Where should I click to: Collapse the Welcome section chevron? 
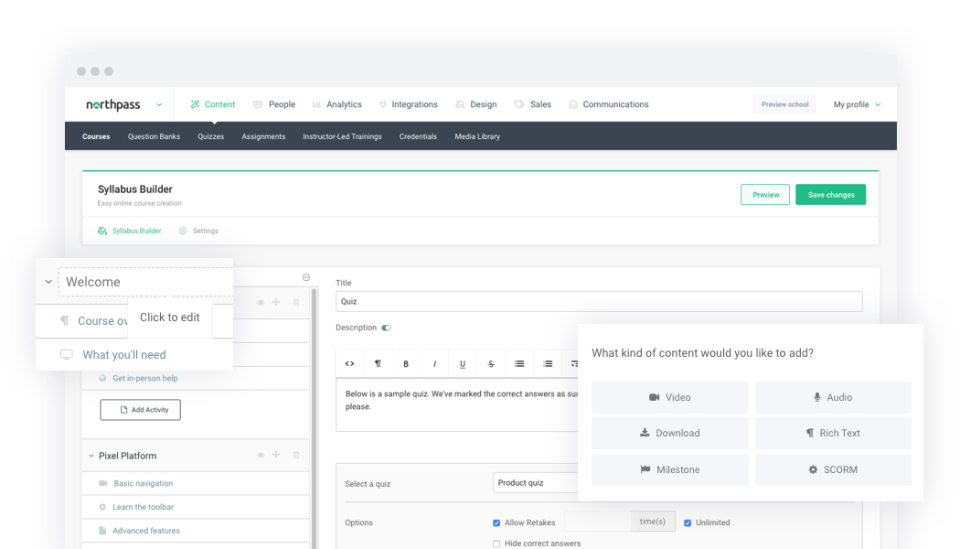(x=48, y=282)
